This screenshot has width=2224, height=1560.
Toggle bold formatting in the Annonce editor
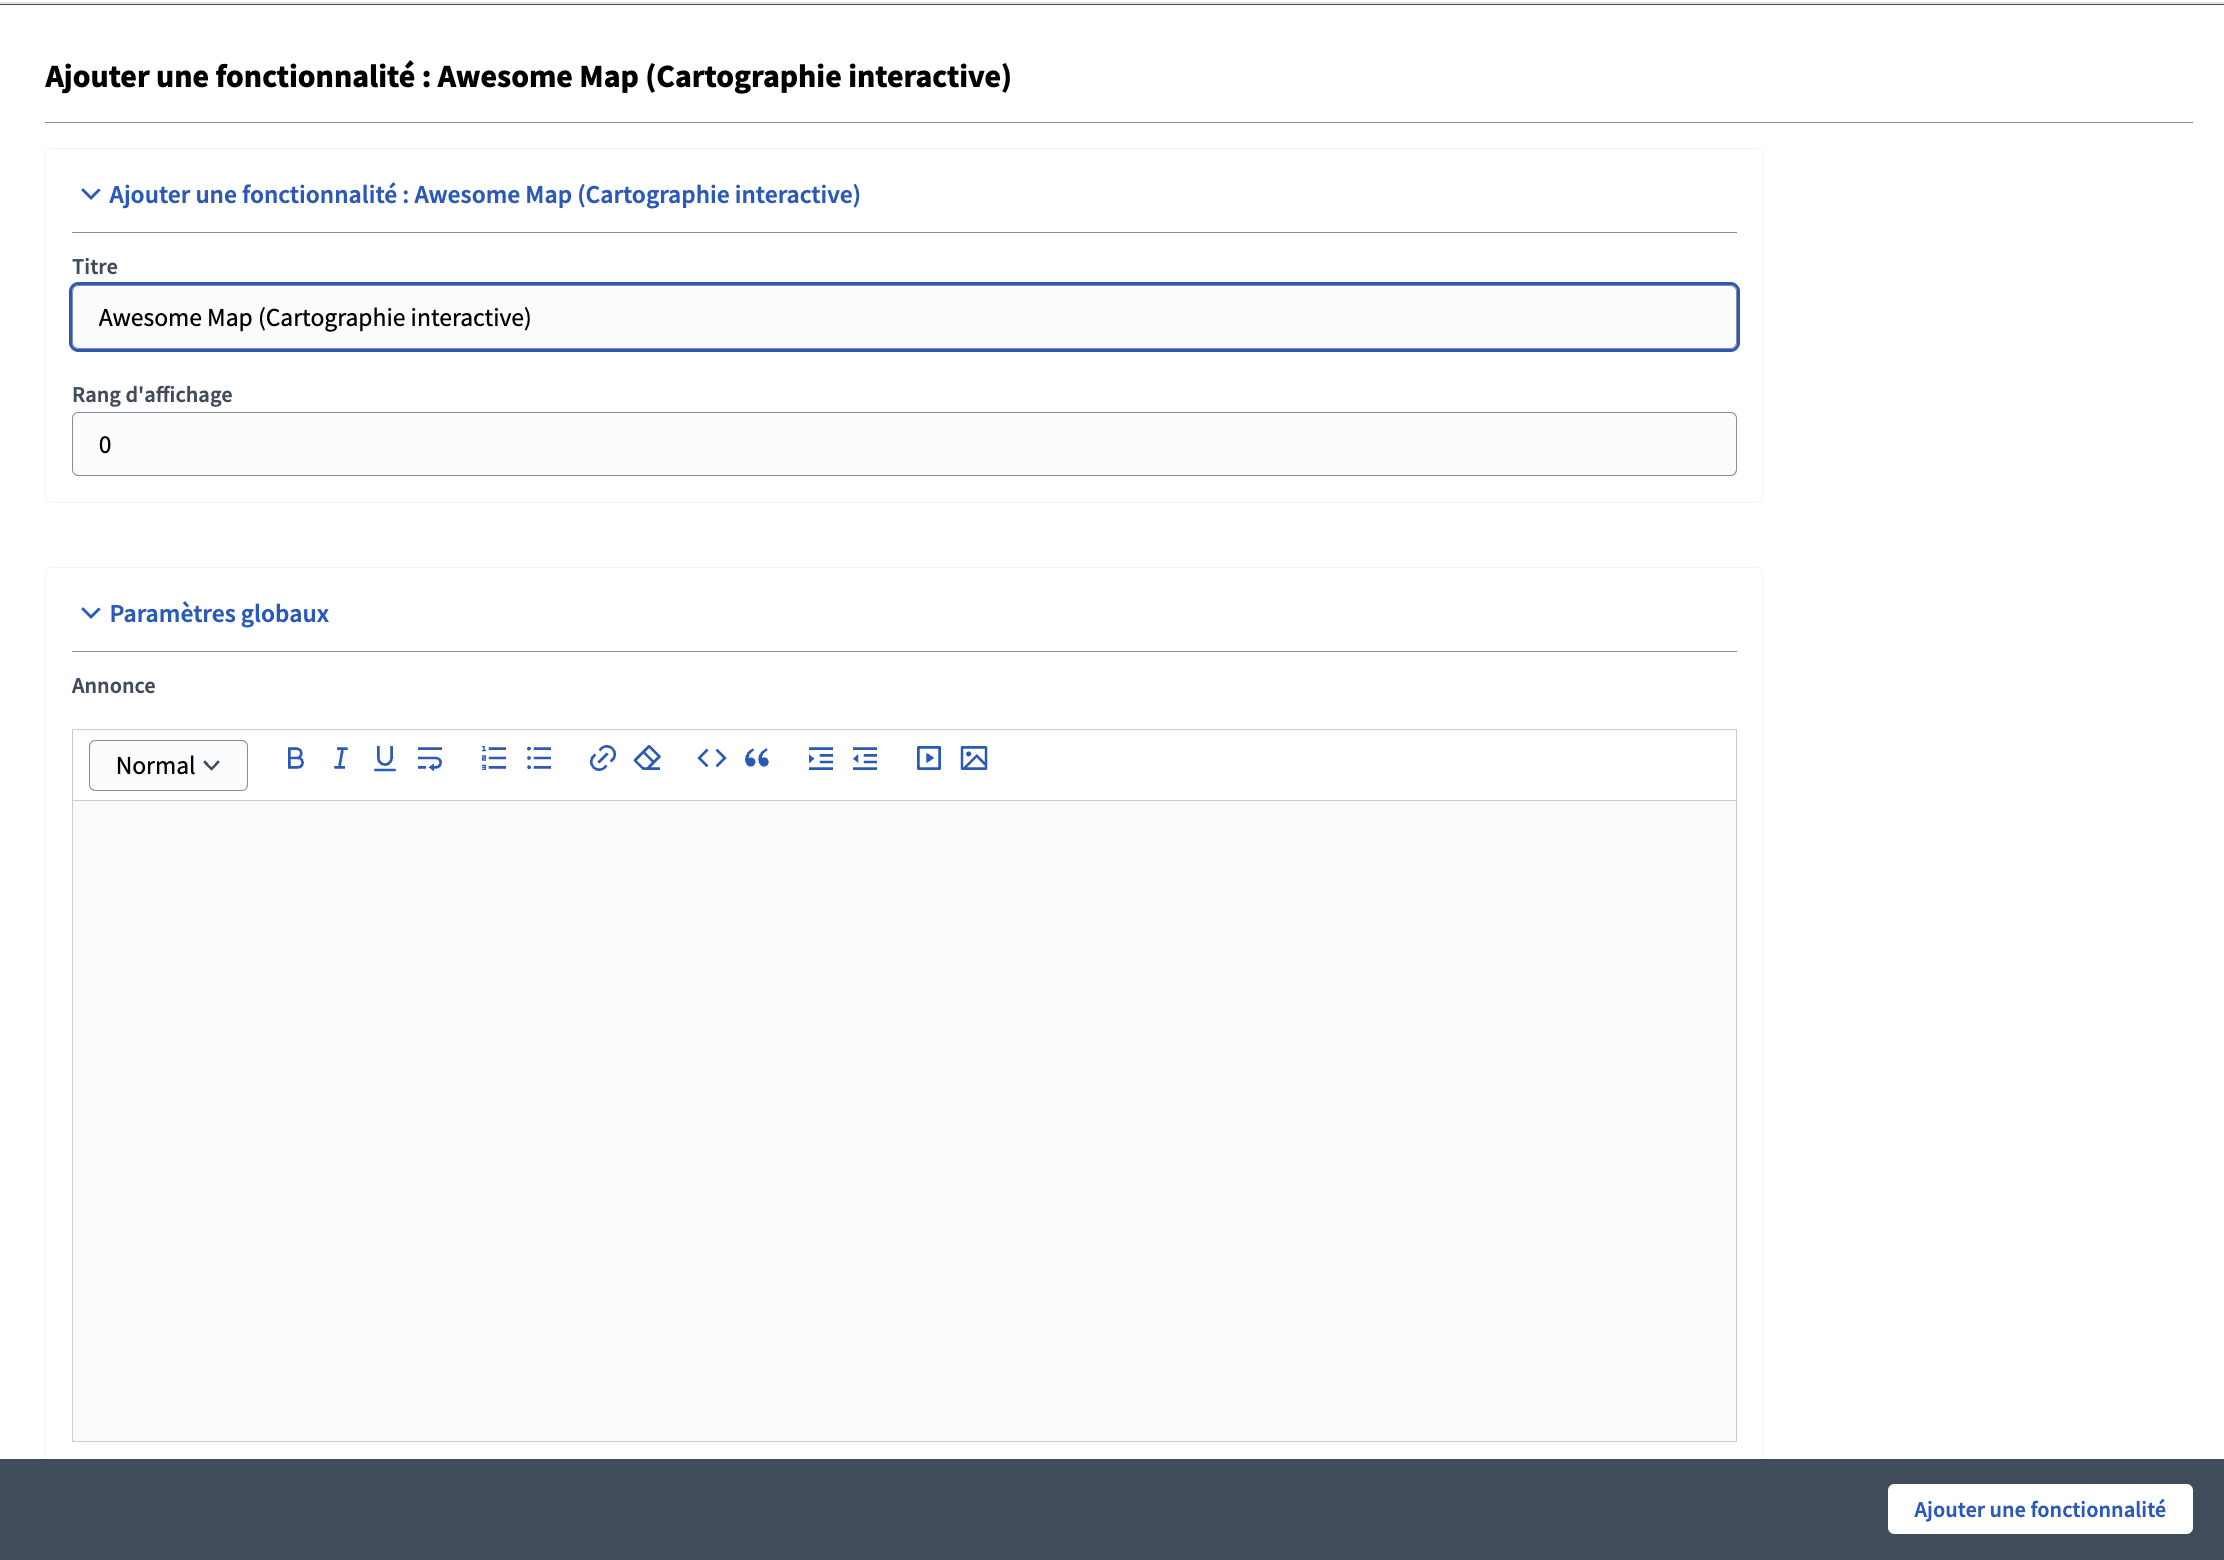(x=295, y=759)
